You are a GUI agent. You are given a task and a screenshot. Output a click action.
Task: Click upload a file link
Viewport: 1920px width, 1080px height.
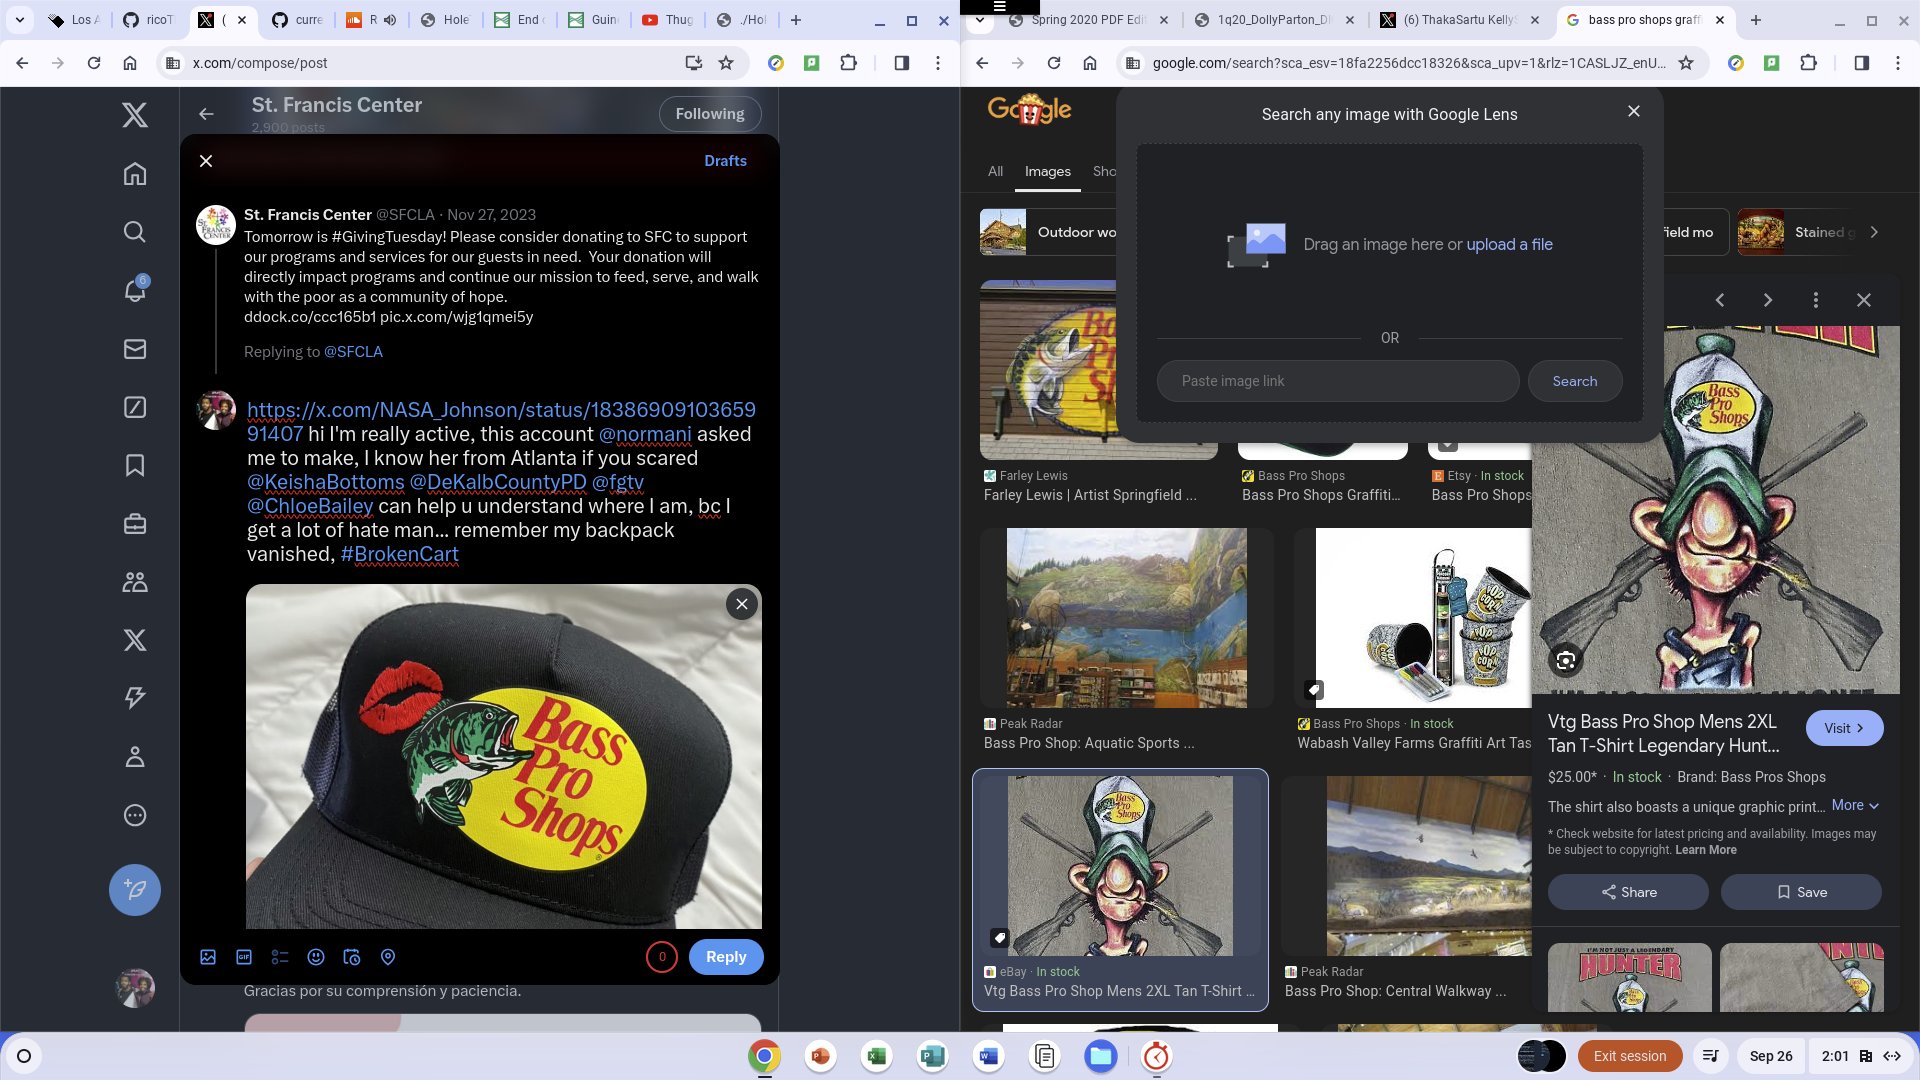[1509, 245]
